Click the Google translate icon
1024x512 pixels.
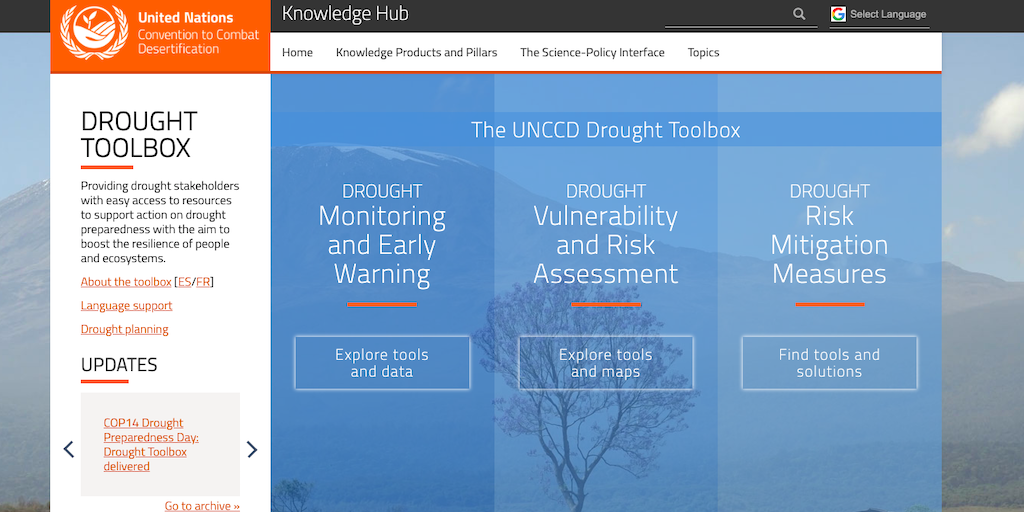839,14
